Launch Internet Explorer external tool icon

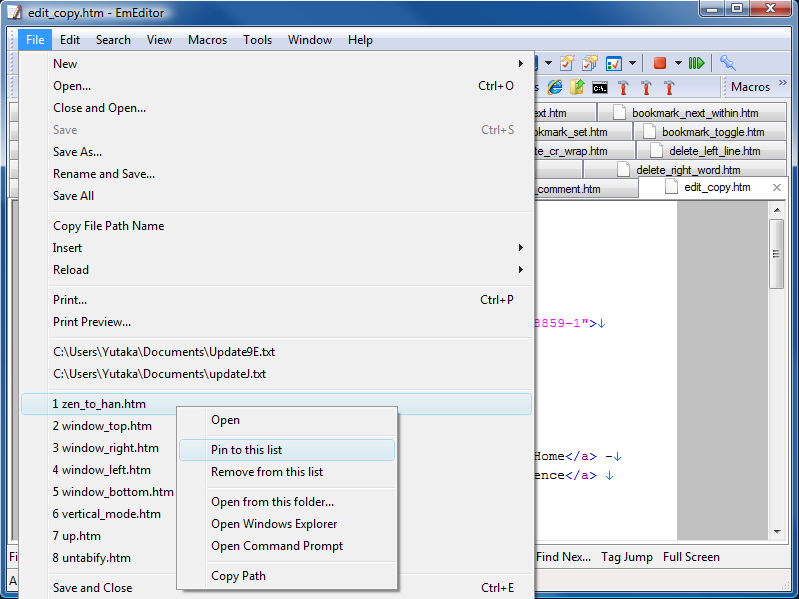tap(554, 87)
